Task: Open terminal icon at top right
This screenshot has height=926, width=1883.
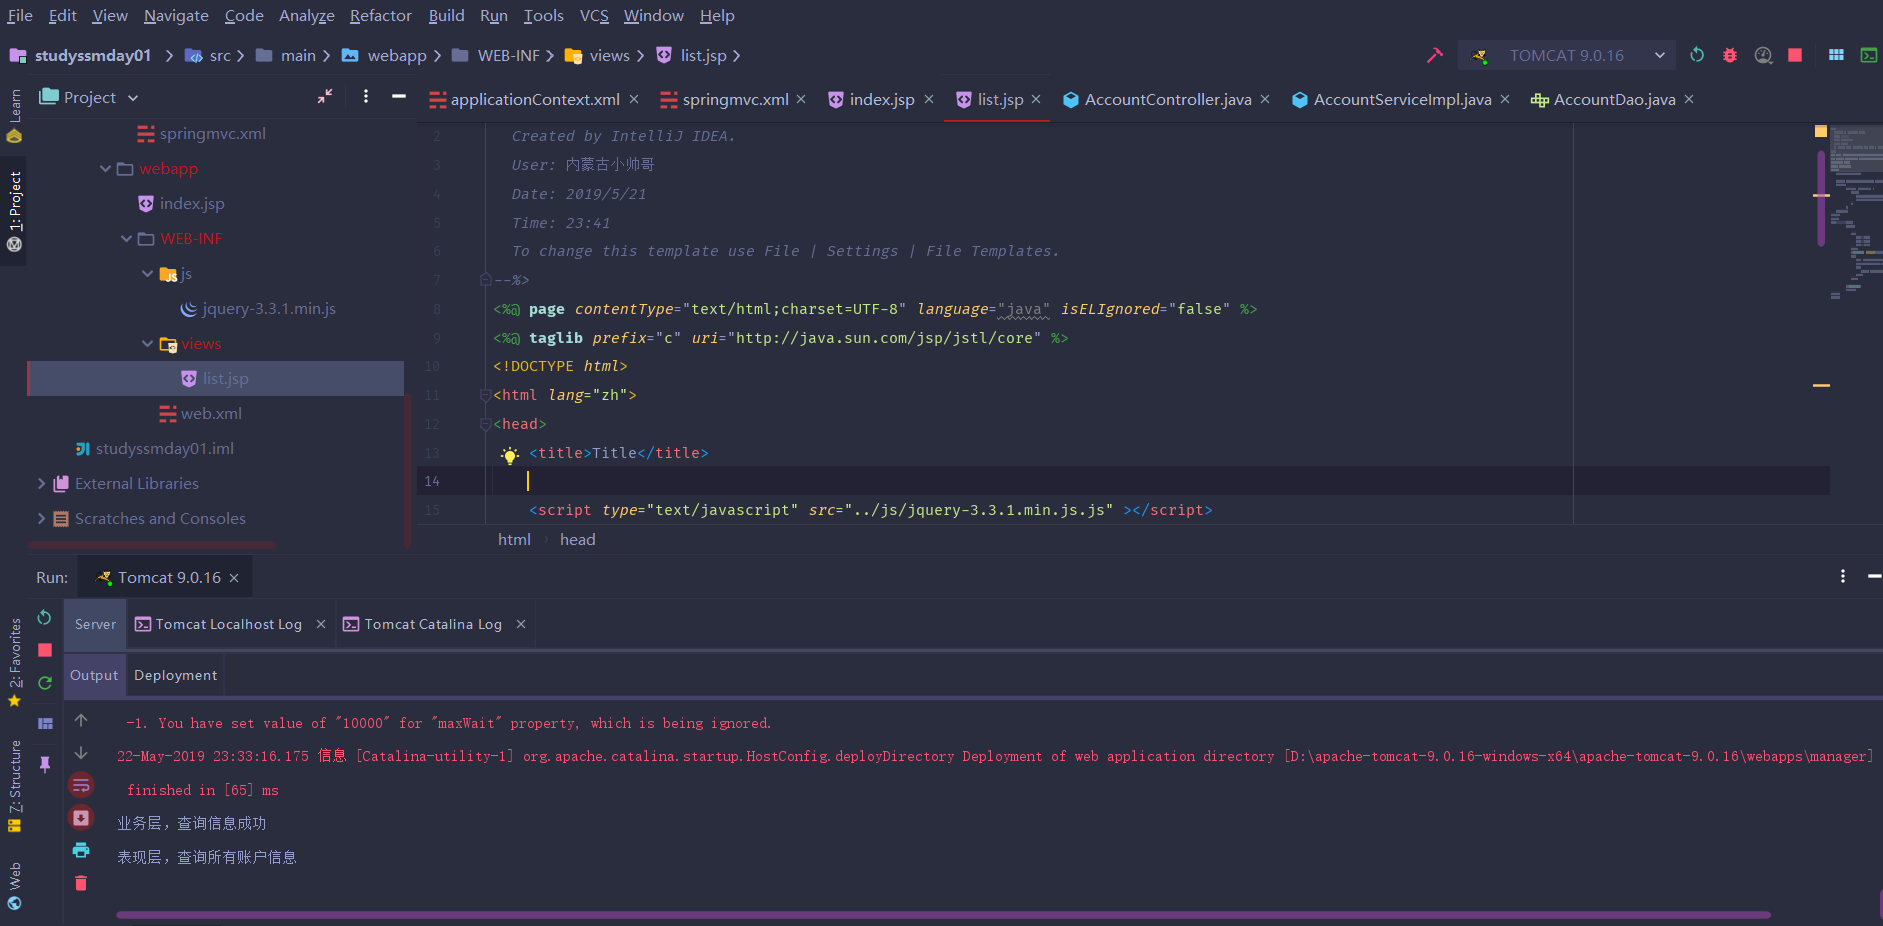Action: [x=1868, y=55]
